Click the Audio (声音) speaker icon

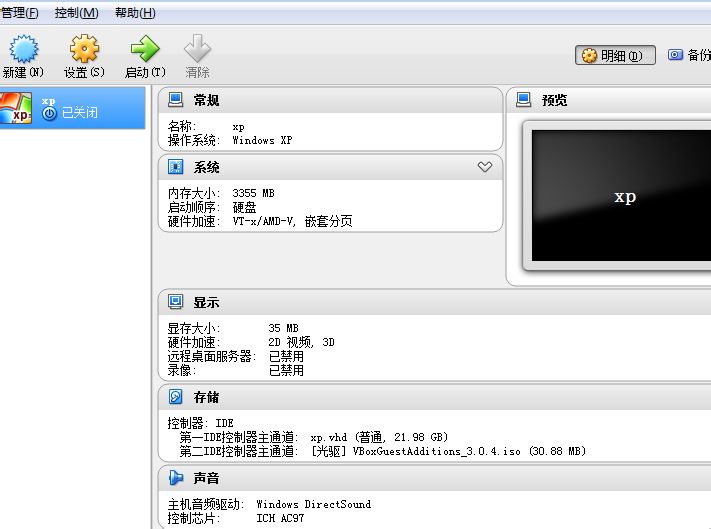pyautogui.click(x=175, y=477)
